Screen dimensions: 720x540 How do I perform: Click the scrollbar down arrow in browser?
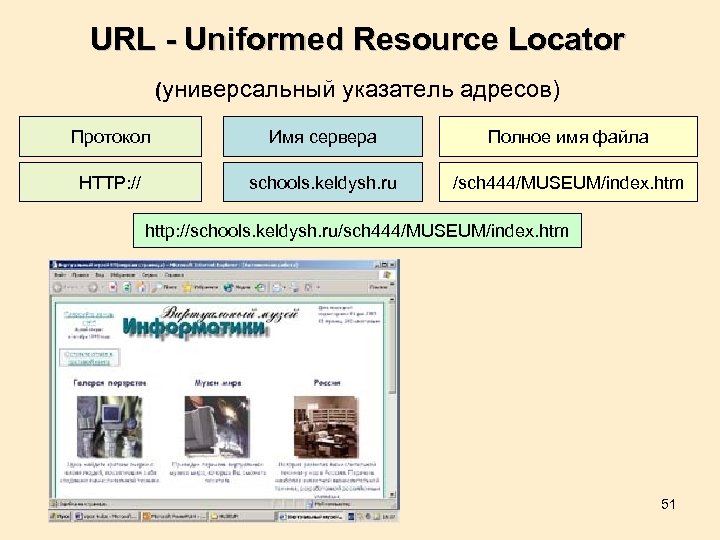click(x=392, y=495)
